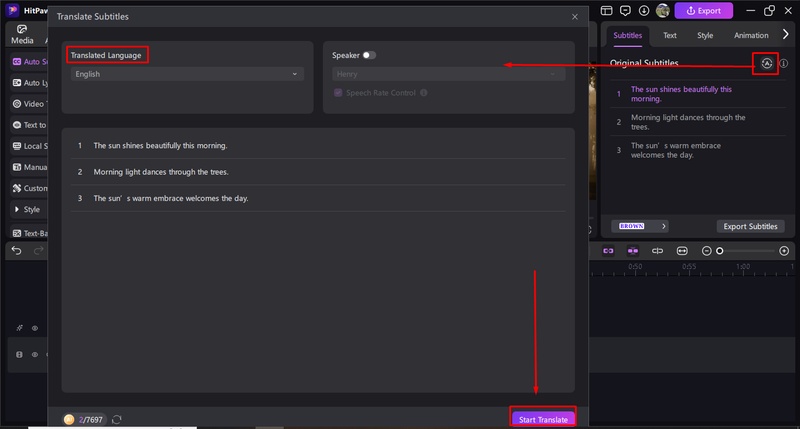Image resolution: width=800 pixels, height=429 pixels.
Task: Click the Start Translate button
Action: click(543, 419)
